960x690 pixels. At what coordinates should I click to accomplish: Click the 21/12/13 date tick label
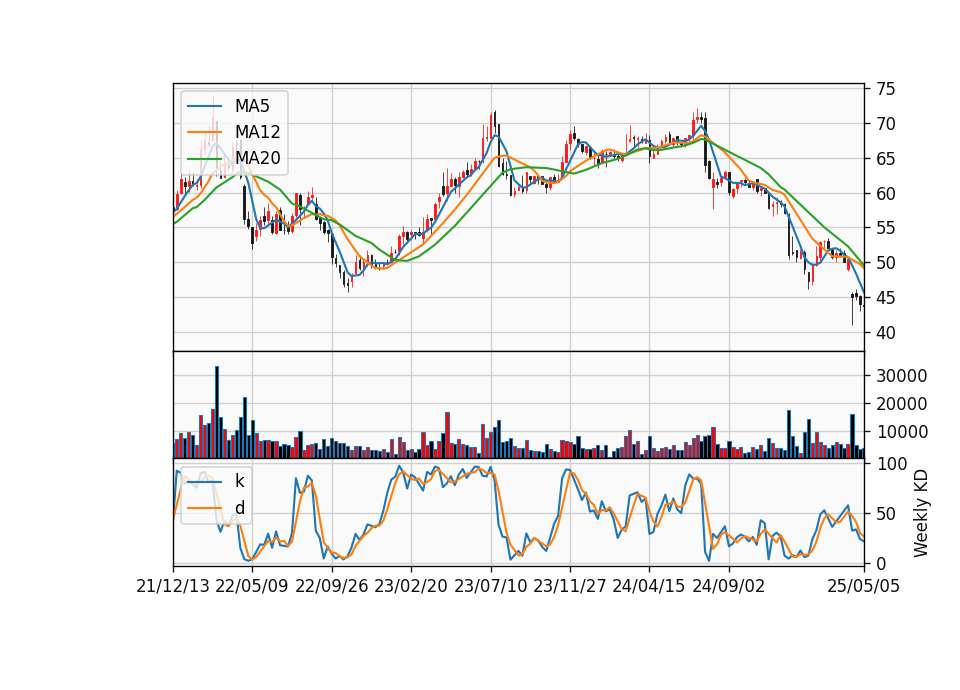click(173, 586)
